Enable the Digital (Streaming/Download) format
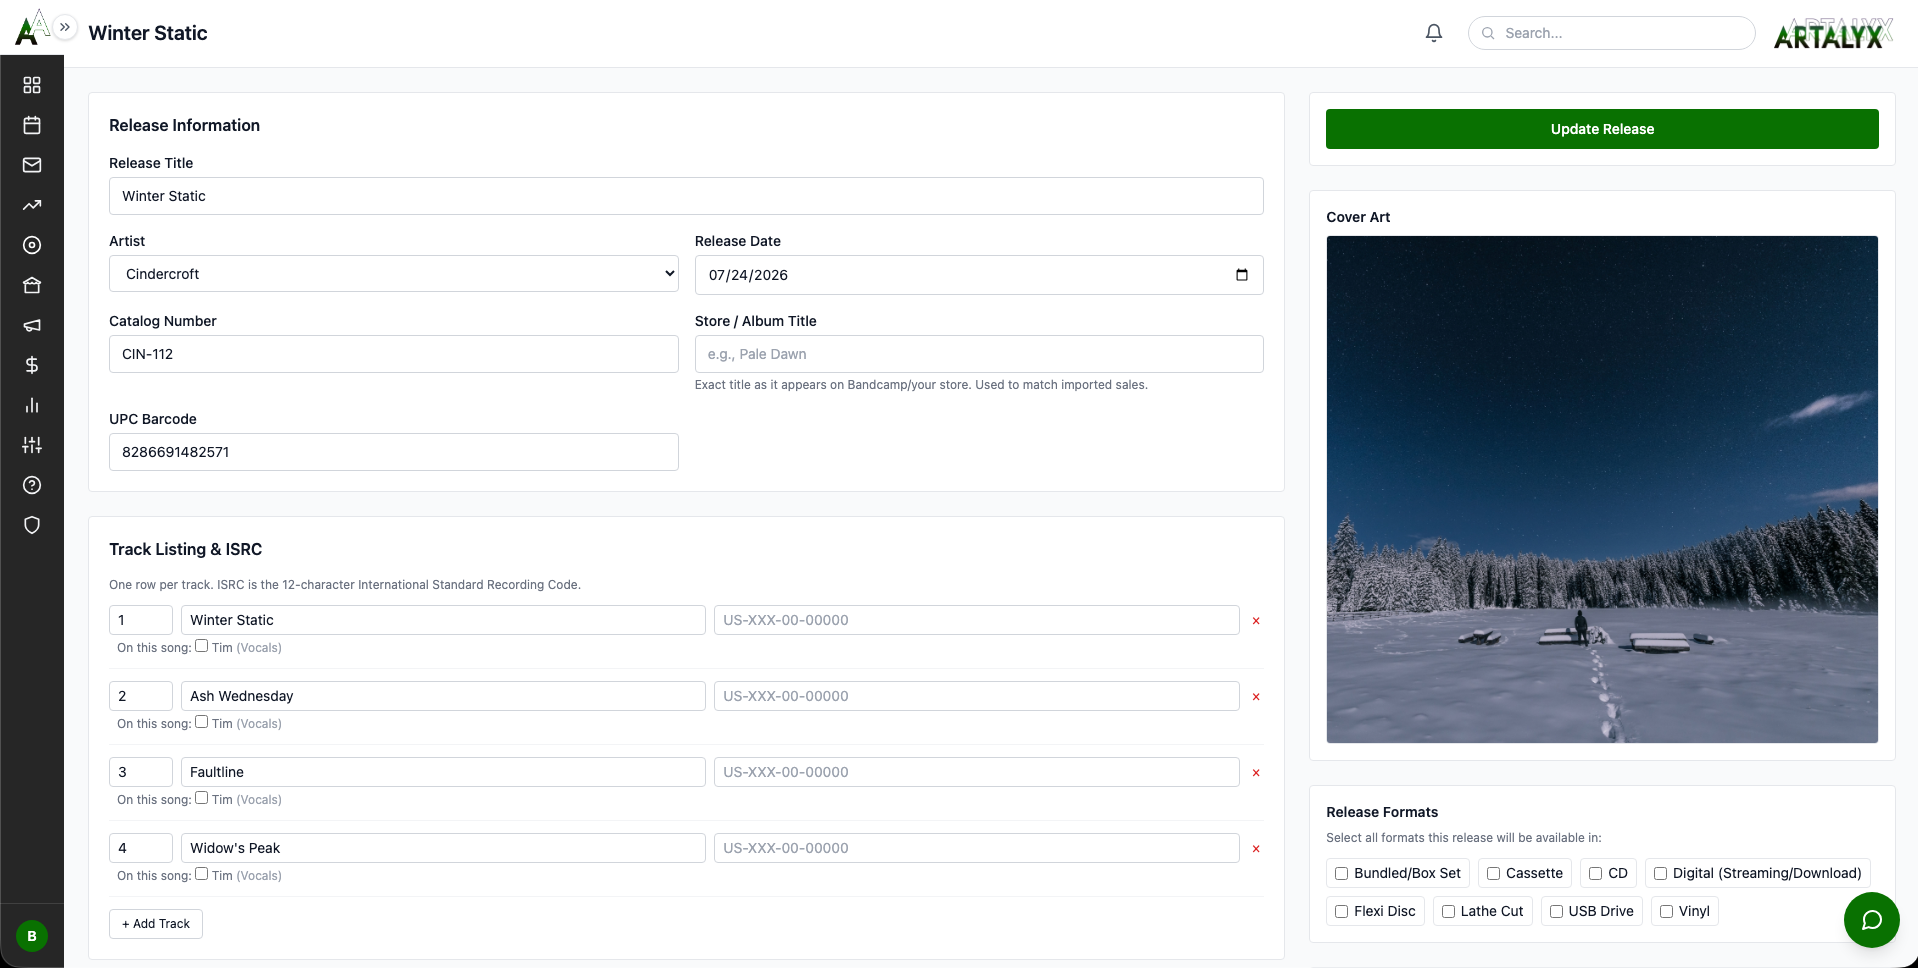 [x=1660, y=873]
